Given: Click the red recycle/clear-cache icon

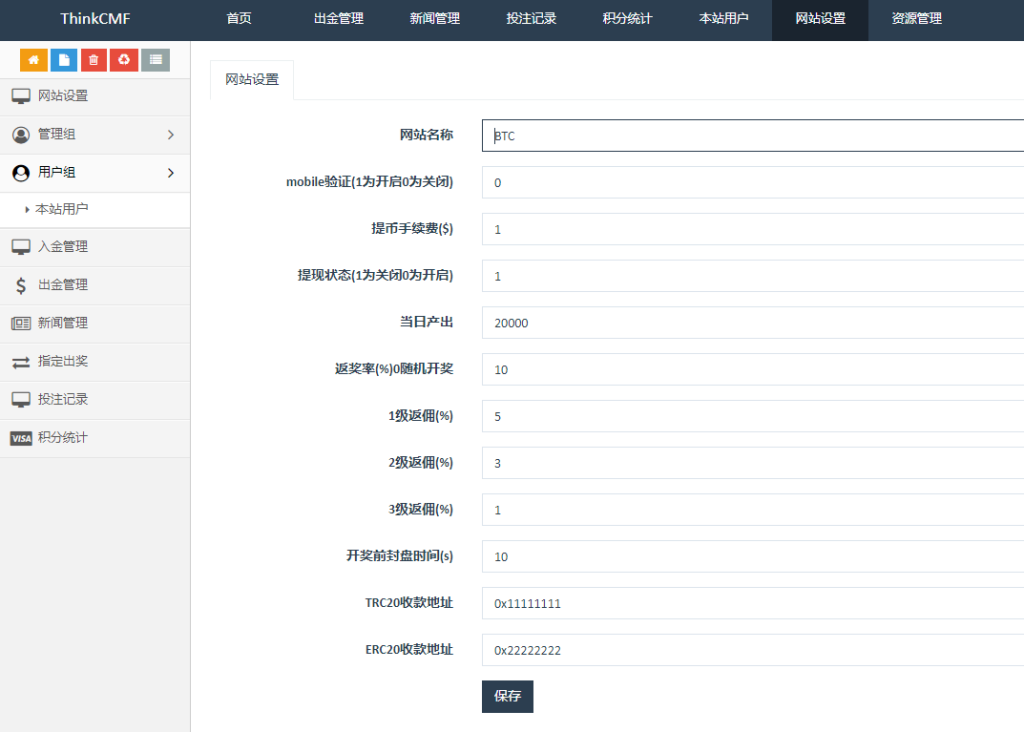Looking at the screenshot, I should (124, 60).
